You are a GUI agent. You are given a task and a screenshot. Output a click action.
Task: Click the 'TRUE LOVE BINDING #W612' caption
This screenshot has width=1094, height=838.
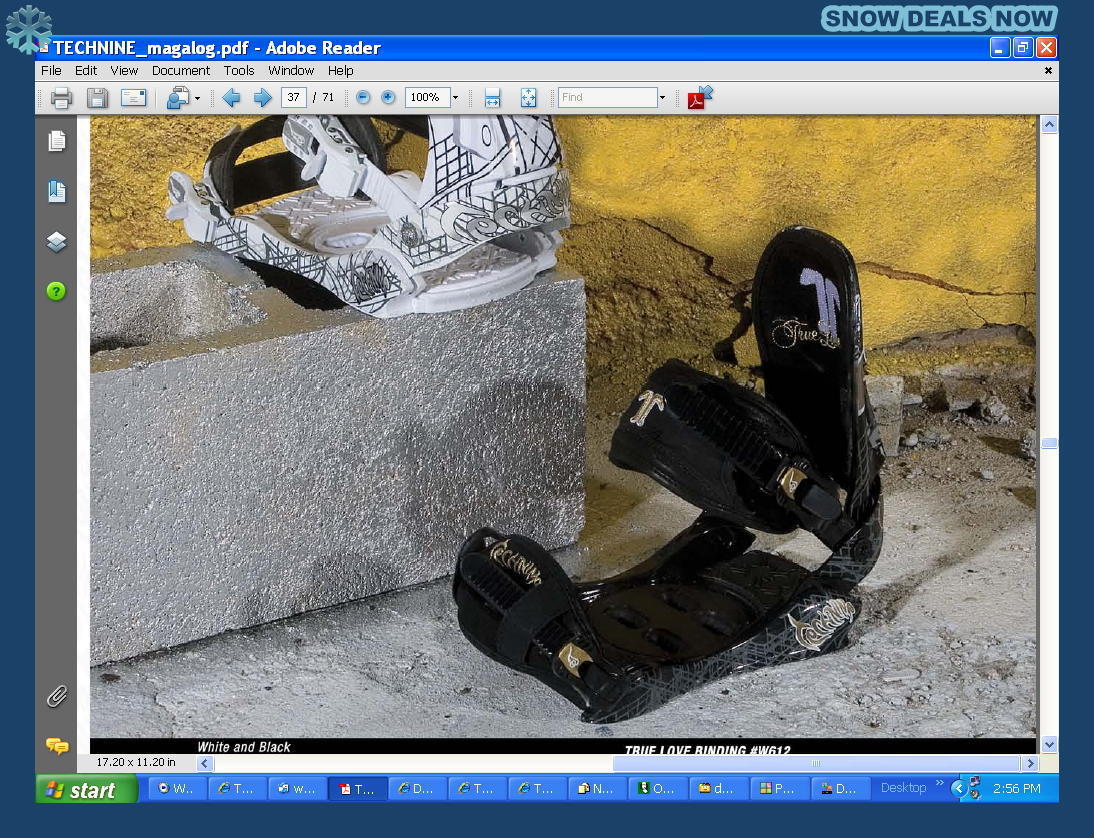coord(707,751)
